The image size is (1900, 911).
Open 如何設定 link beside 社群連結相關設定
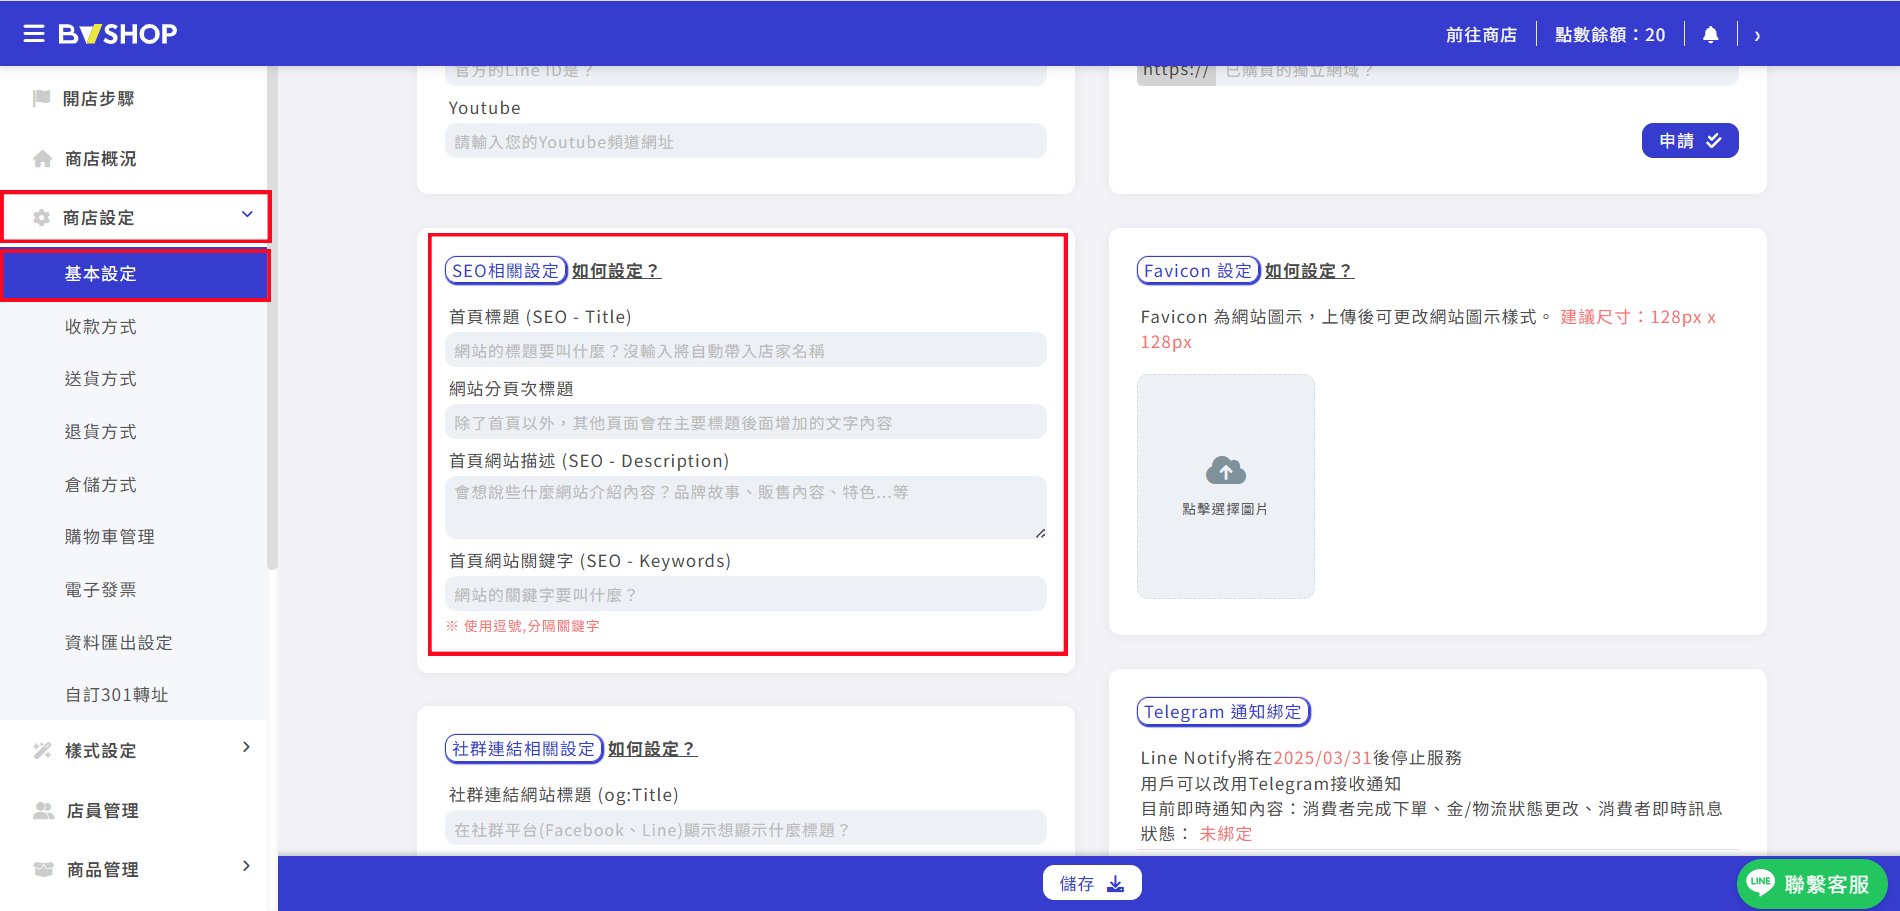[652, 749]
